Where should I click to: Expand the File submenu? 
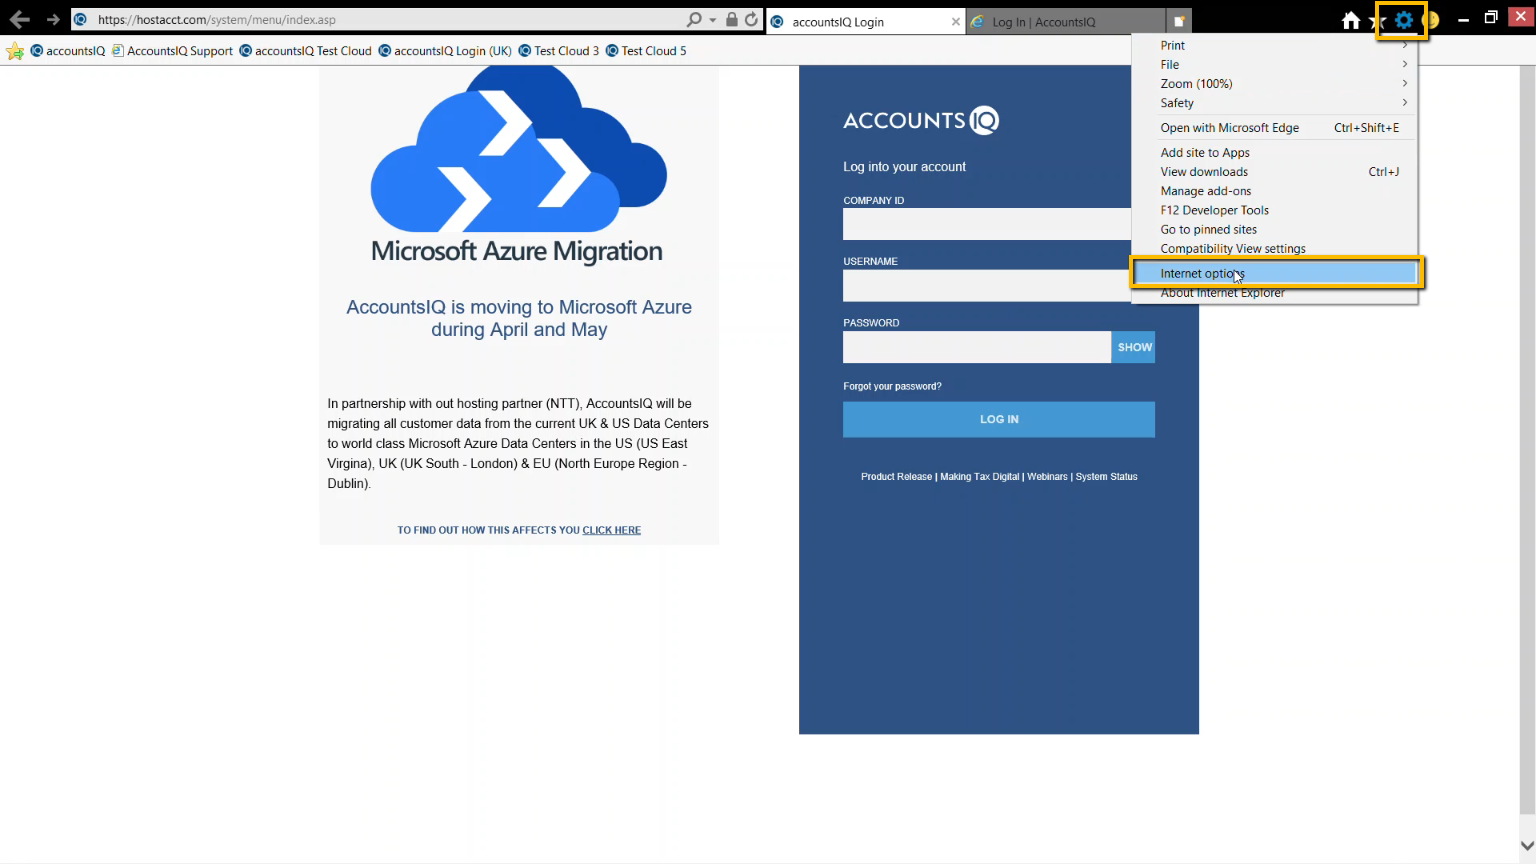point(1275,64)
